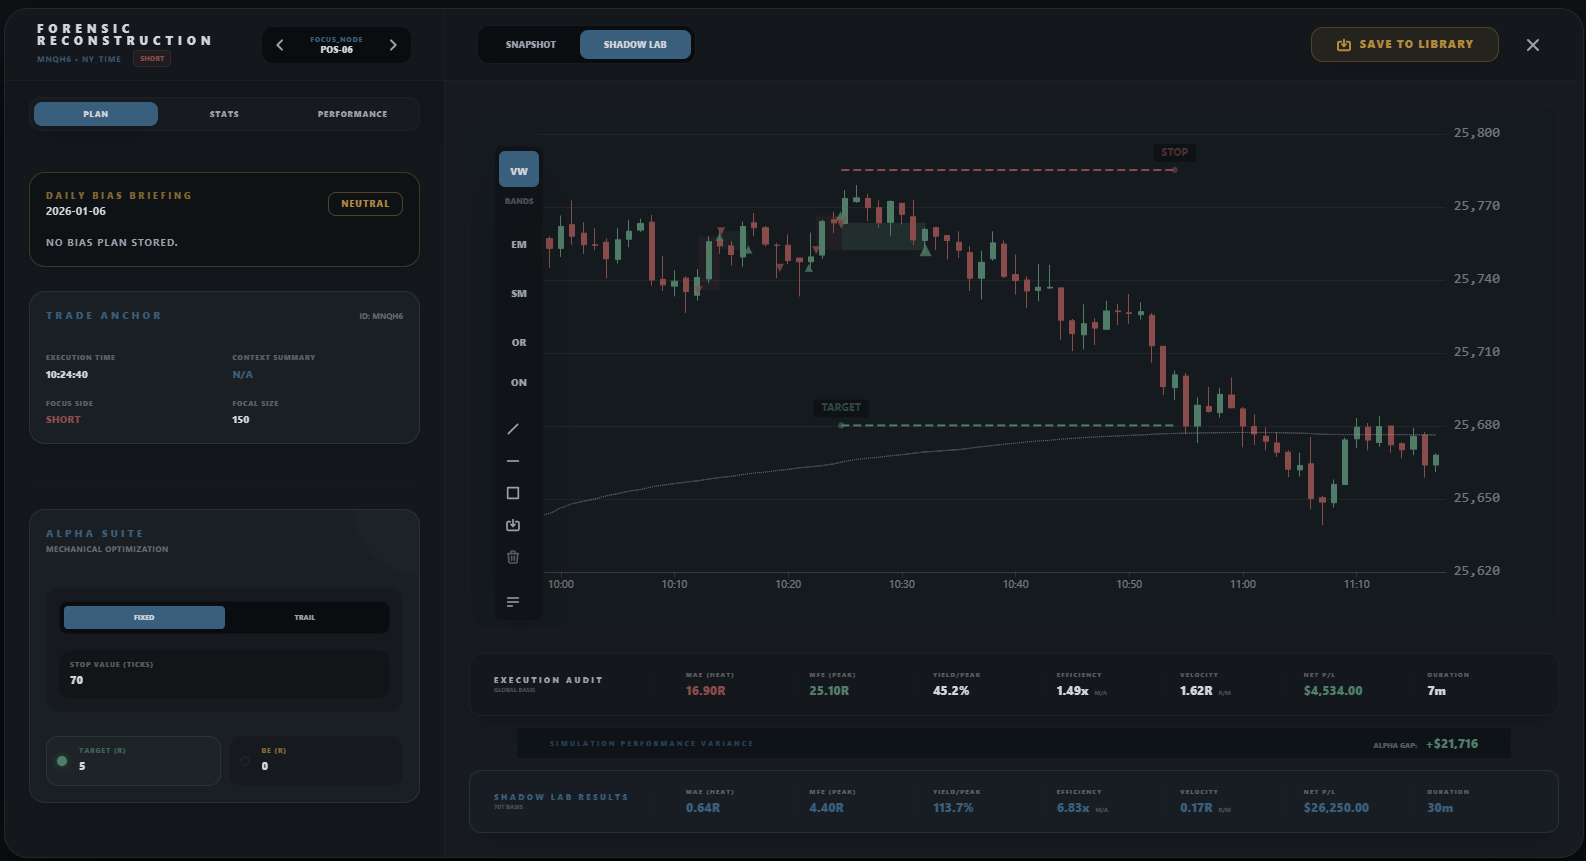Viewport: 1586px width, 861px height.
Task: Toggle the EM overlay on the chart
Action: tap(518, 244)
